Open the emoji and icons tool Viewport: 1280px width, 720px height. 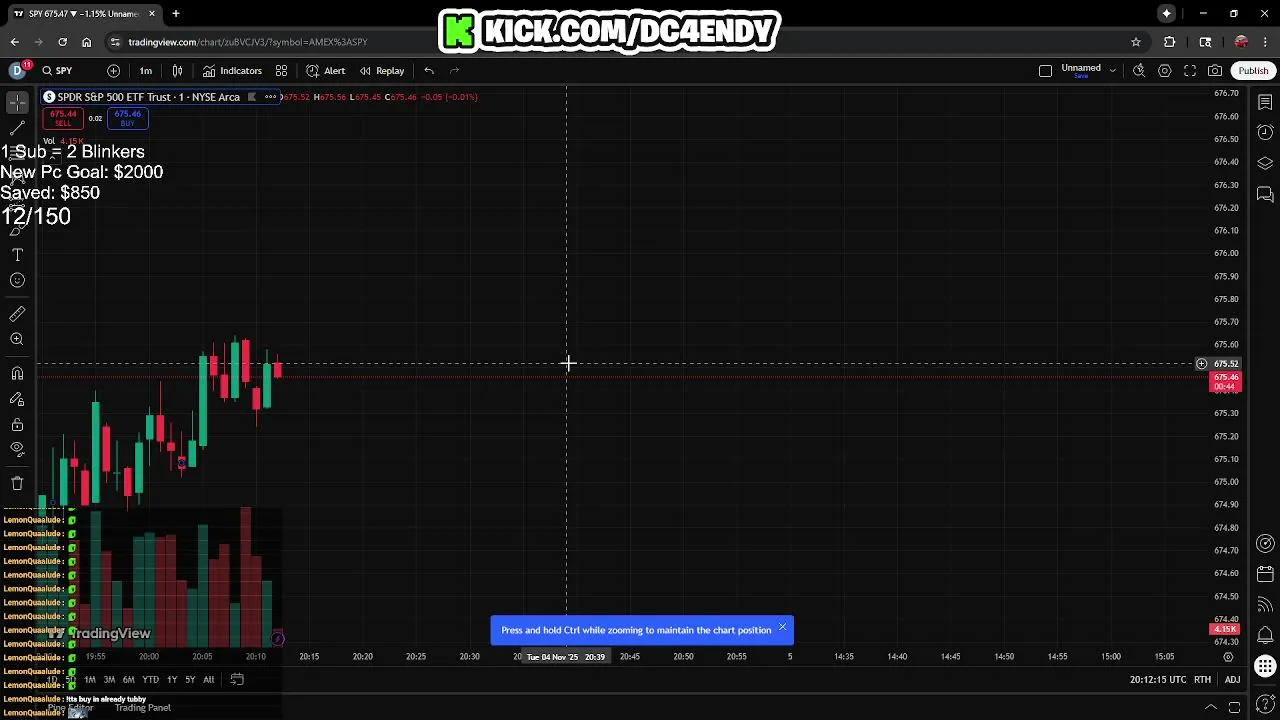point(17,281)
